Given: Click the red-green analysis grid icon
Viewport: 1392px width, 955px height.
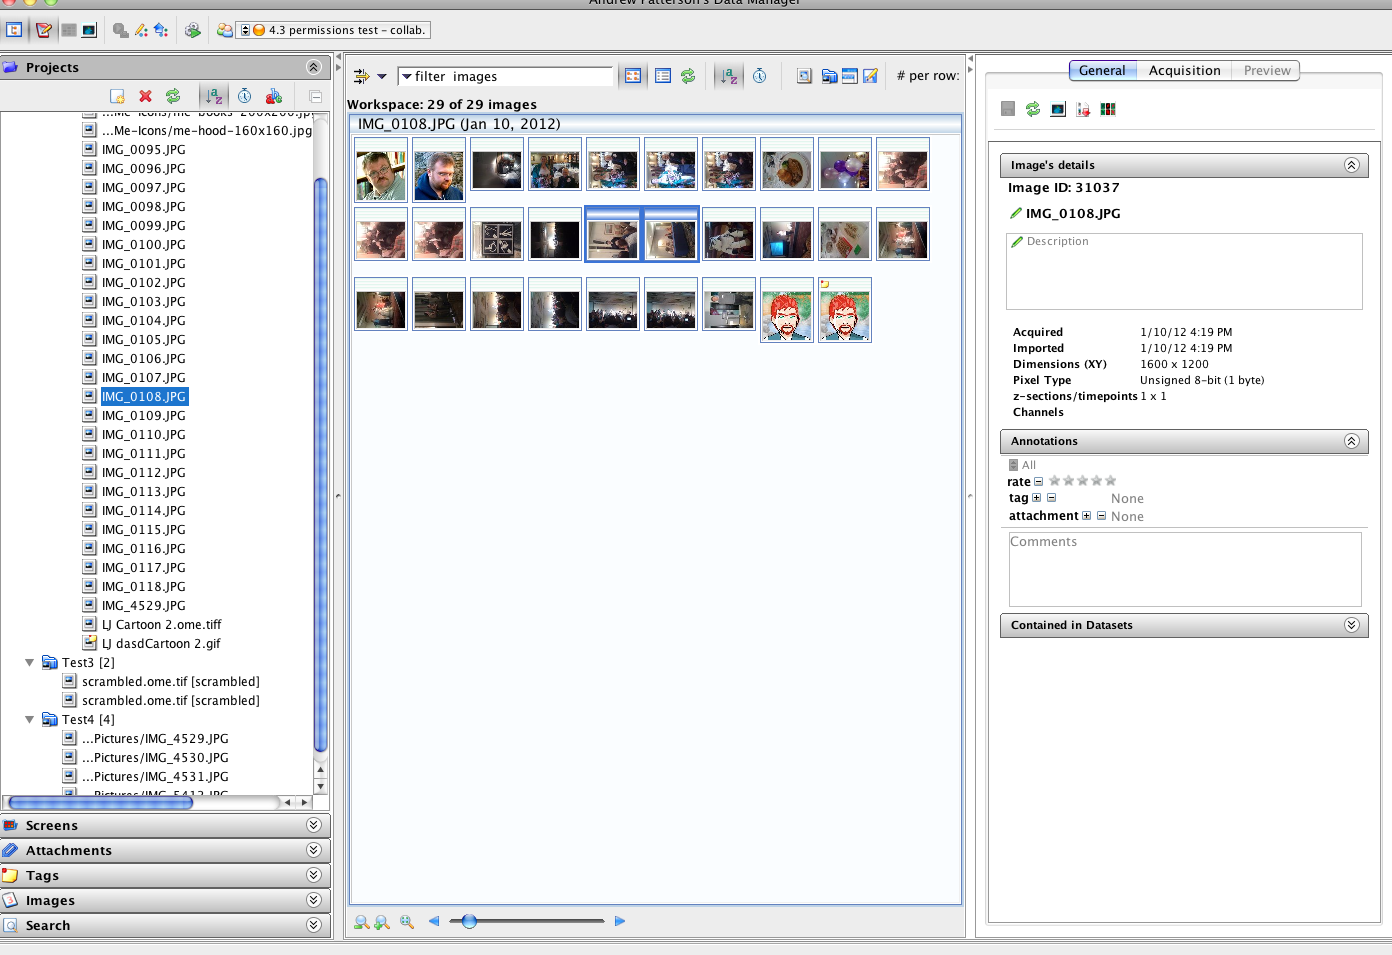Looking at the screenshot, I should point(1108,109).
